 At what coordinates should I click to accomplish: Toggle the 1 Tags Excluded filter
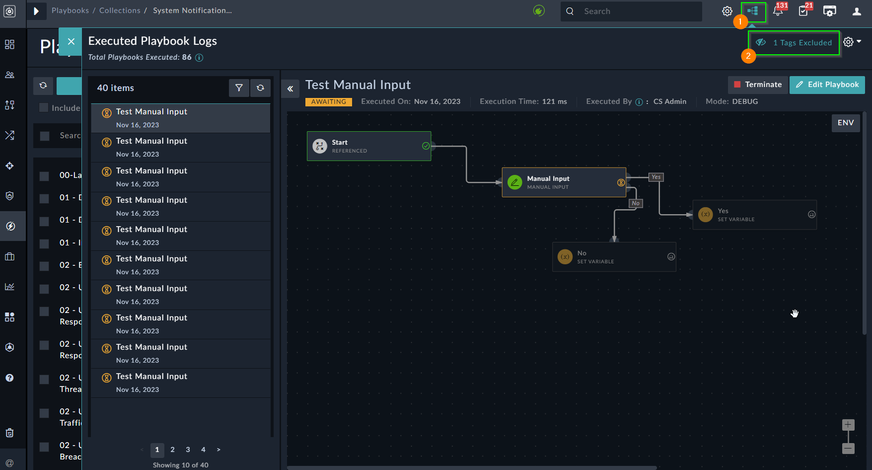pos(794,43)
